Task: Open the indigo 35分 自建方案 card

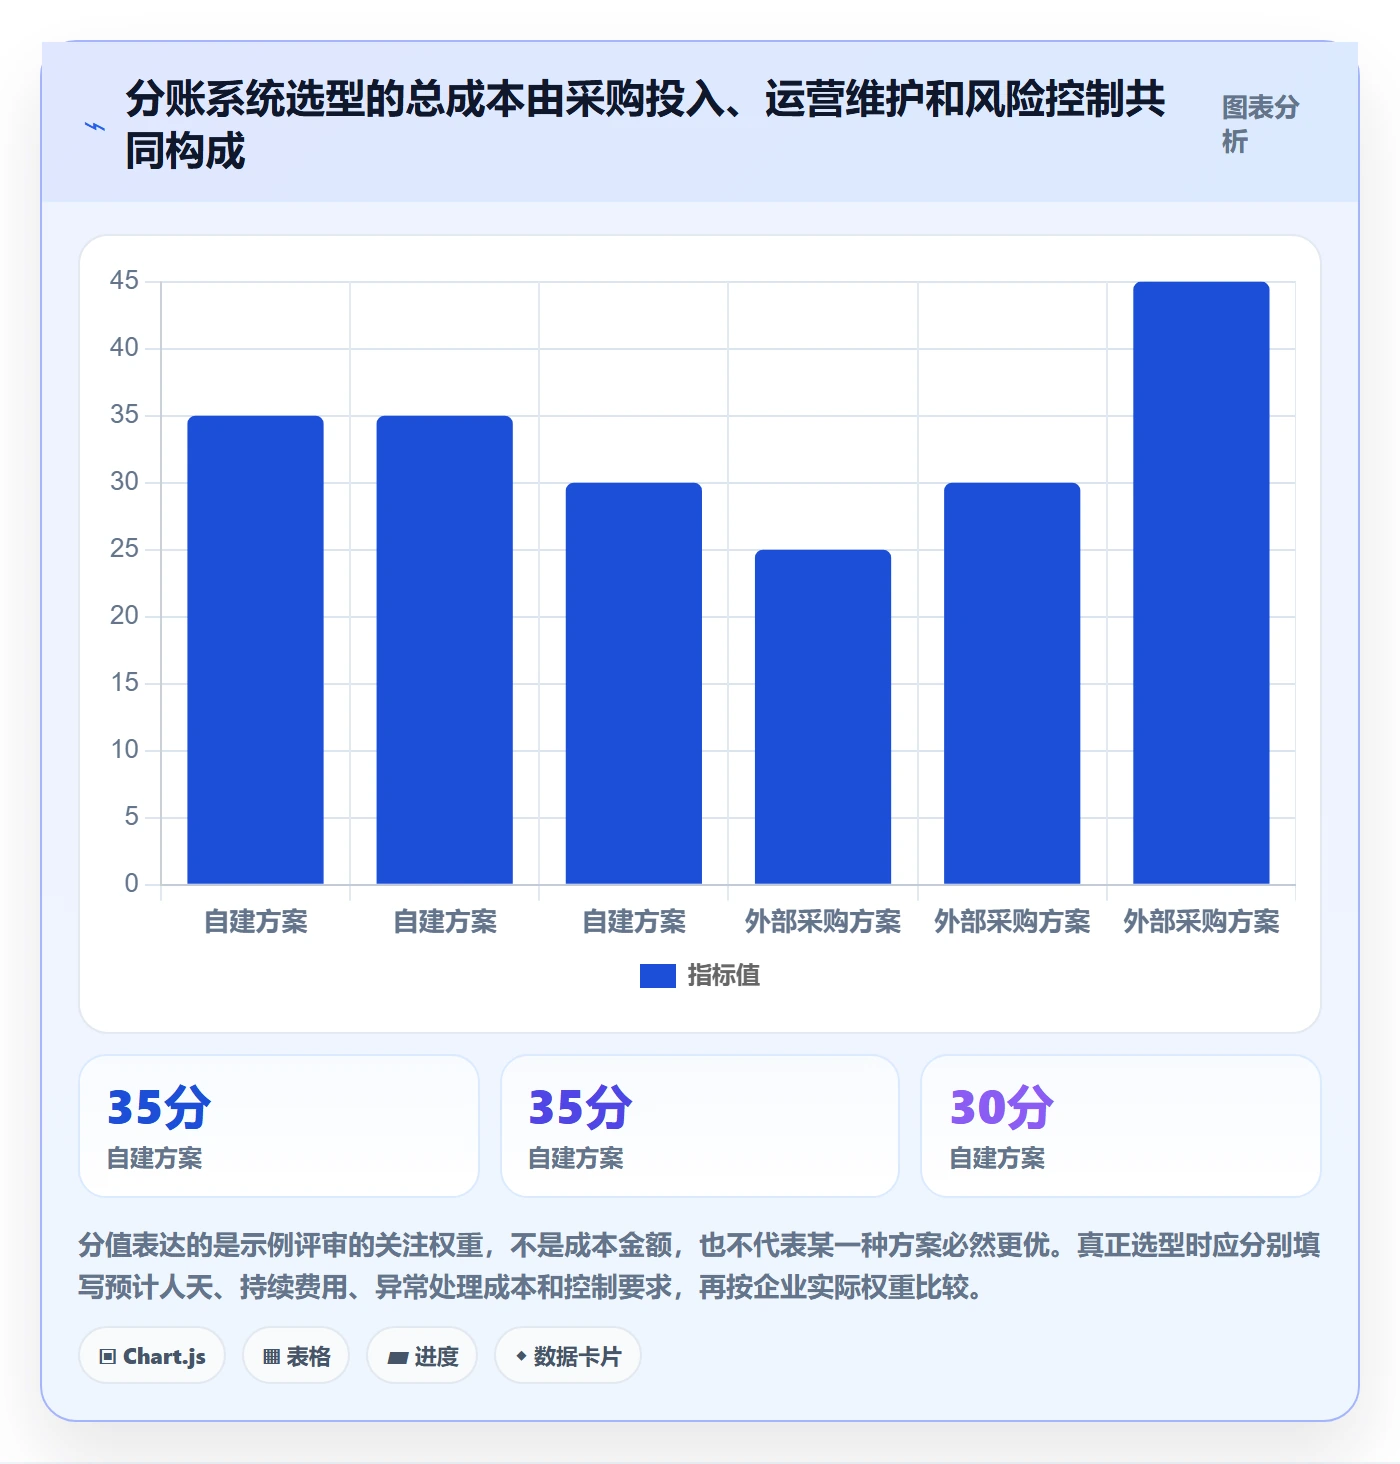Action: [700, 1126]
